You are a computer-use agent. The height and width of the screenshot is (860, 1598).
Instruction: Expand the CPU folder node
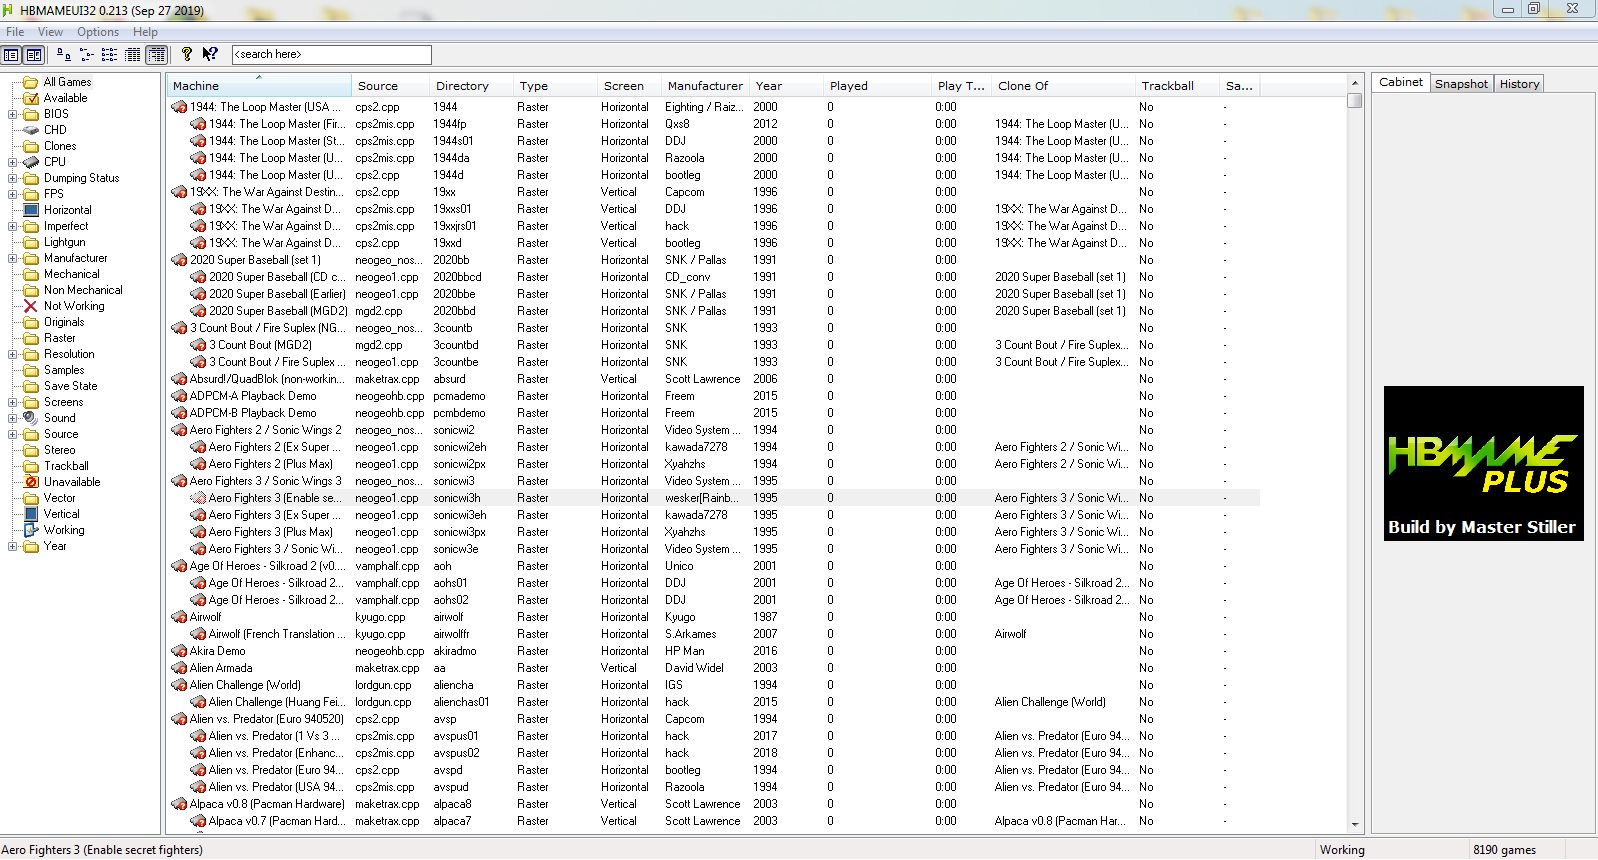click(x=13, y=162)
